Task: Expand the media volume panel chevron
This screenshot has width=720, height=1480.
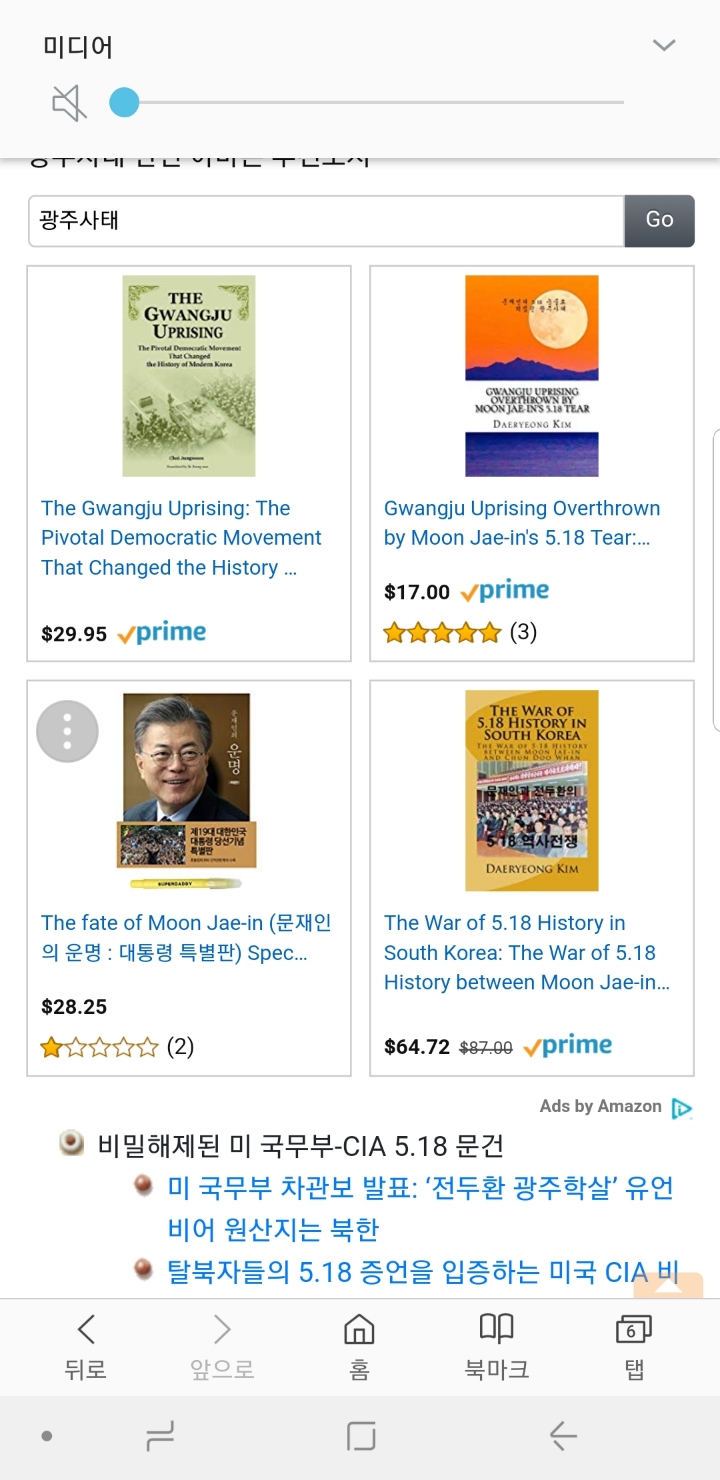Action: coord(664,46)
